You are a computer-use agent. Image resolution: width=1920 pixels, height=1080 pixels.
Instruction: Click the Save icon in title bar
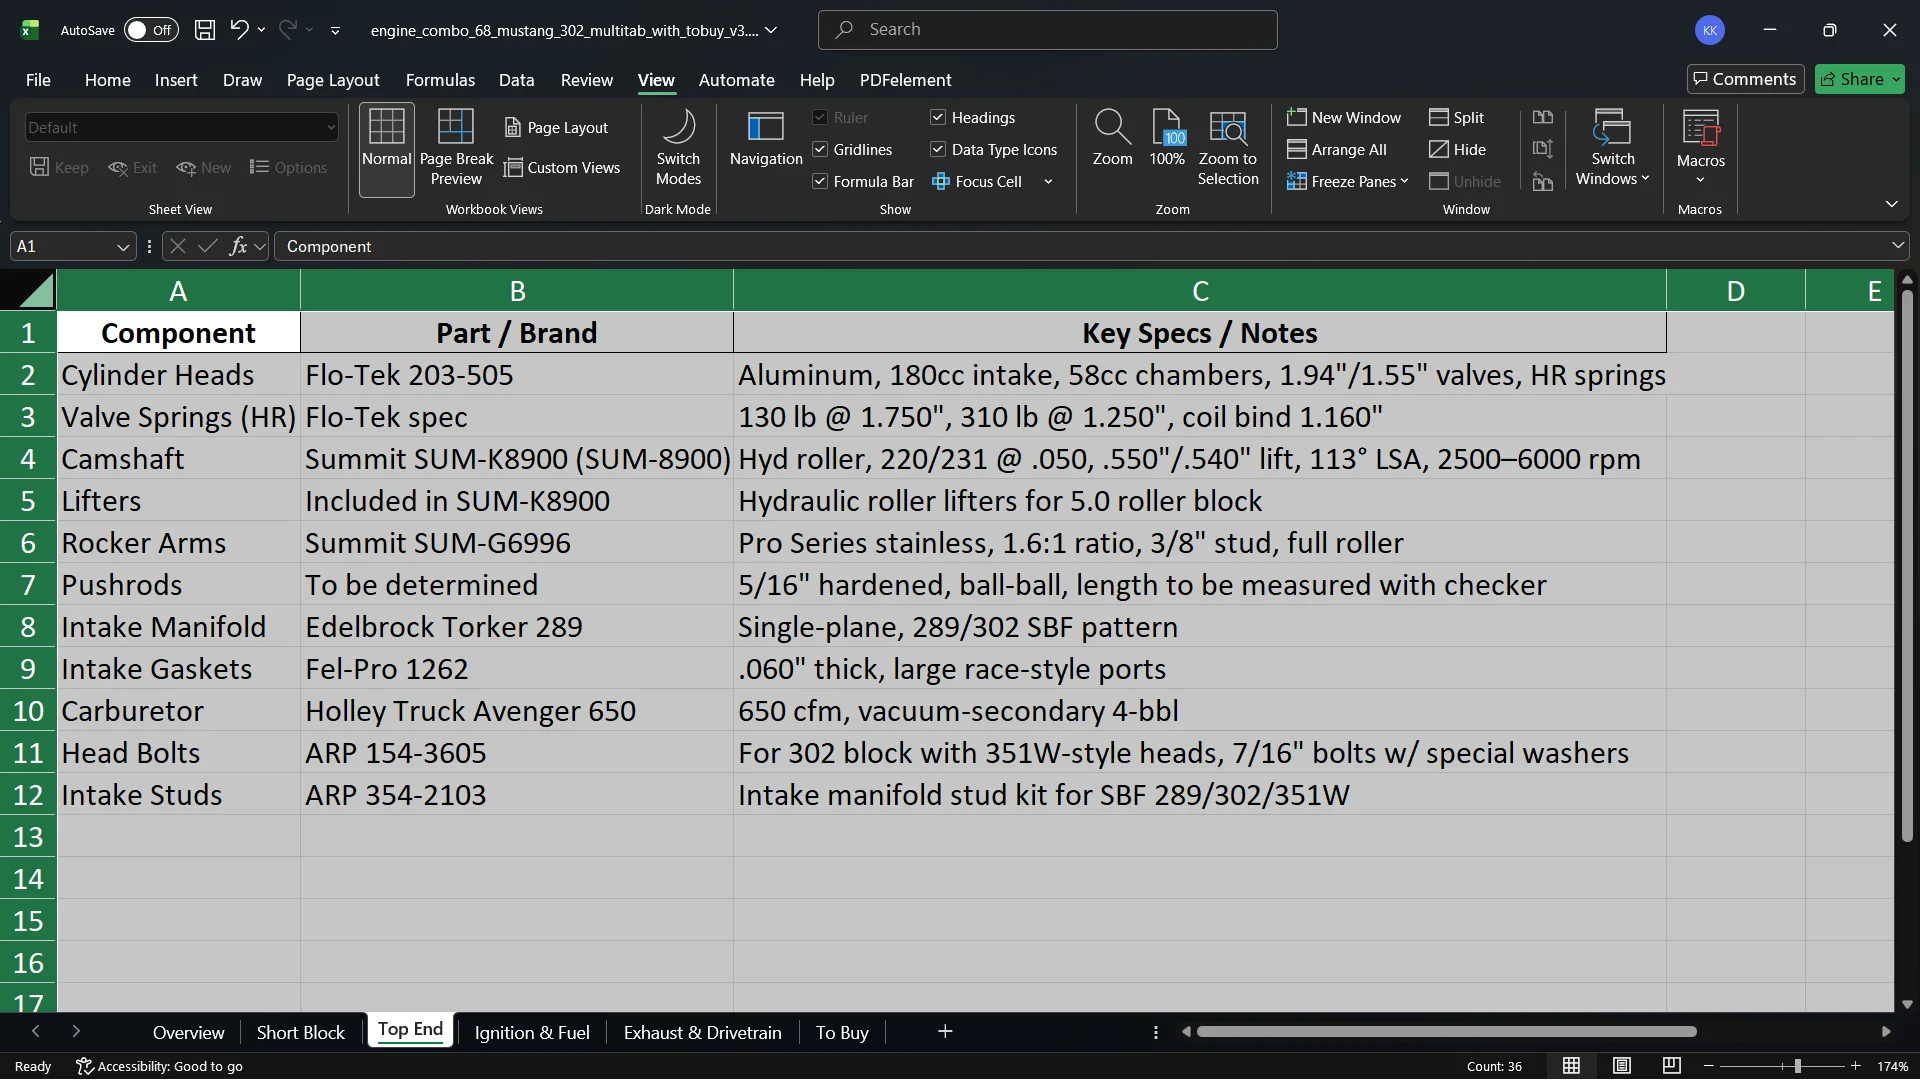point(205,30)
